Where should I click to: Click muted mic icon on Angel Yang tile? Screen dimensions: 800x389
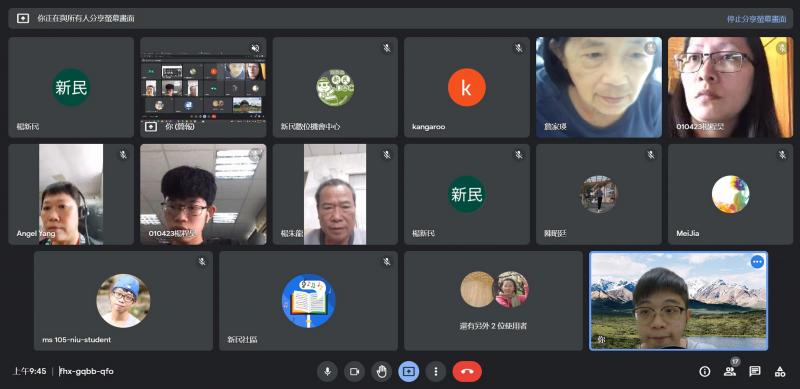[x=123, y=155]
